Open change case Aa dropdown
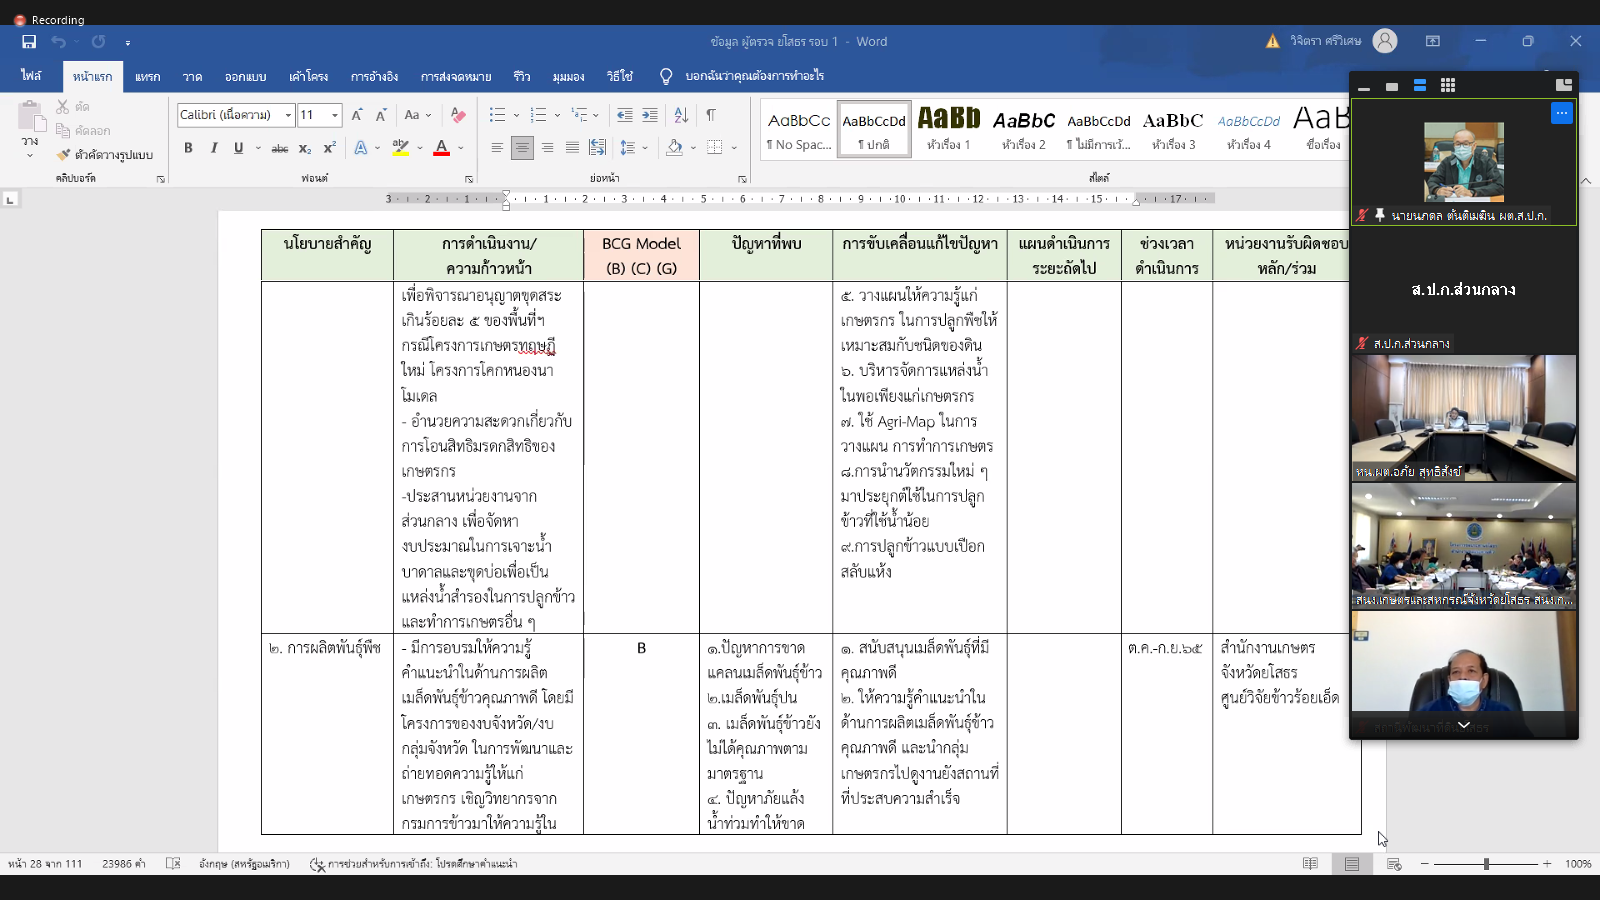 [x=416, y=115]
